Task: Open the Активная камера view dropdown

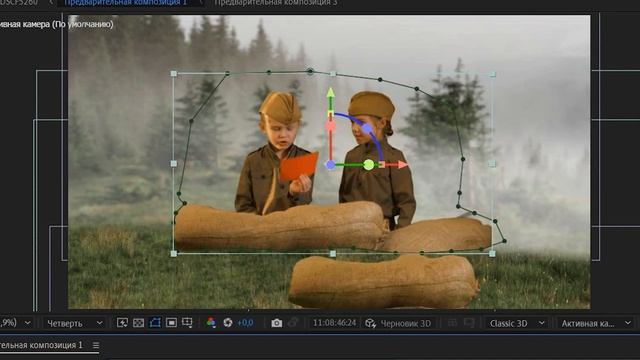Action: coord(596,323)
